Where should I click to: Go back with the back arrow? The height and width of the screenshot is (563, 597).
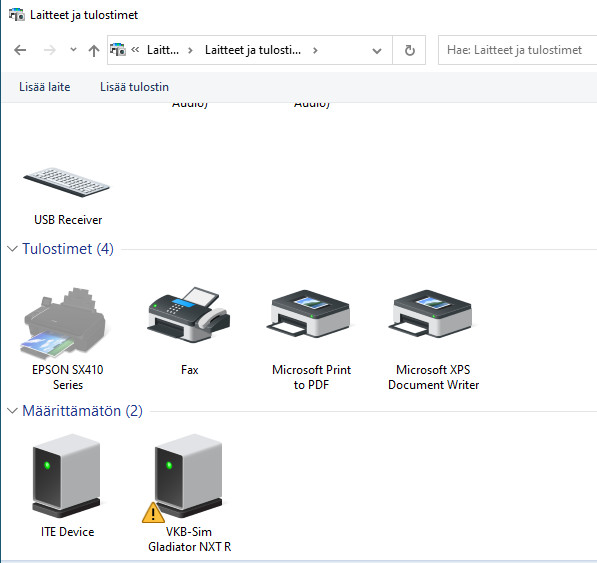[x=20, y=50]
